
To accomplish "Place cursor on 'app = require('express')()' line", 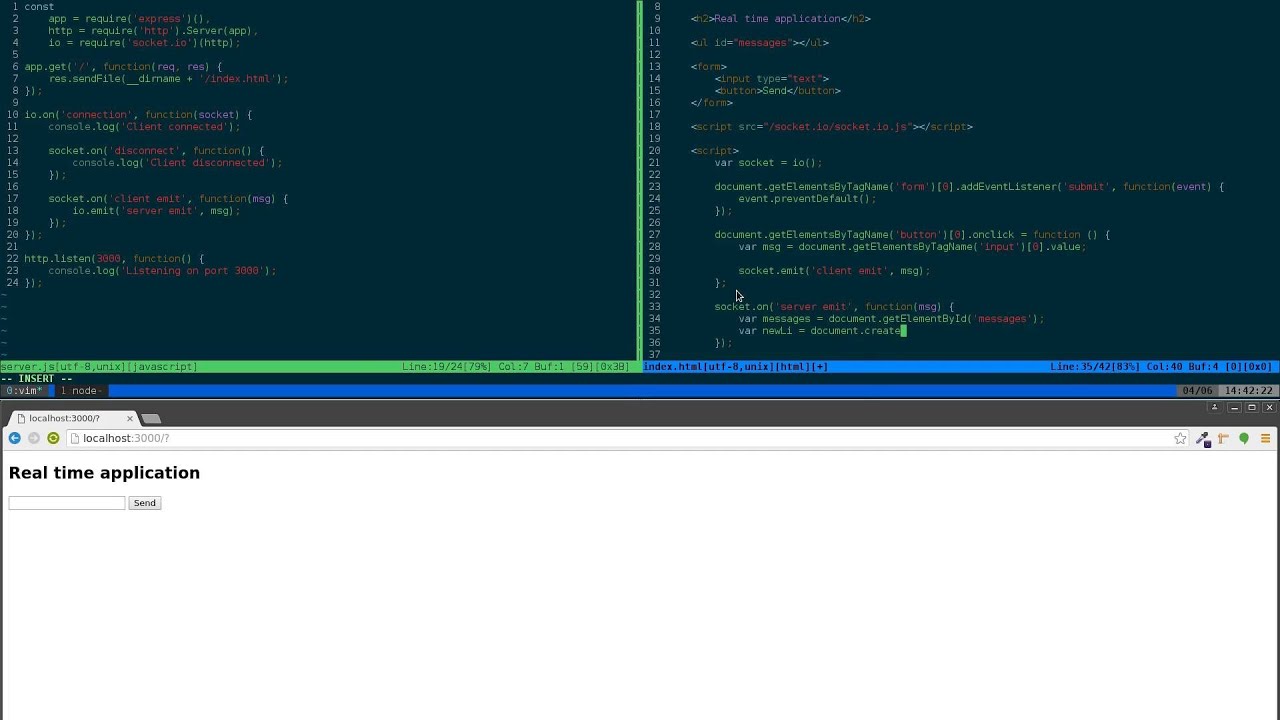I will point(129,18).
